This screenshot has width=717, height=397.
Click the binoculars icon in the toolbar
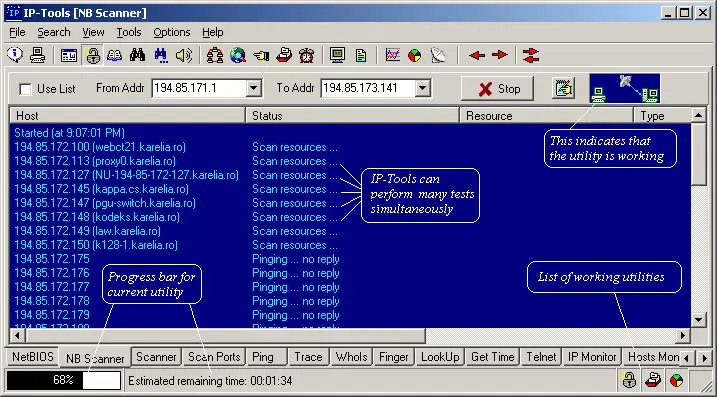(137, 55)
